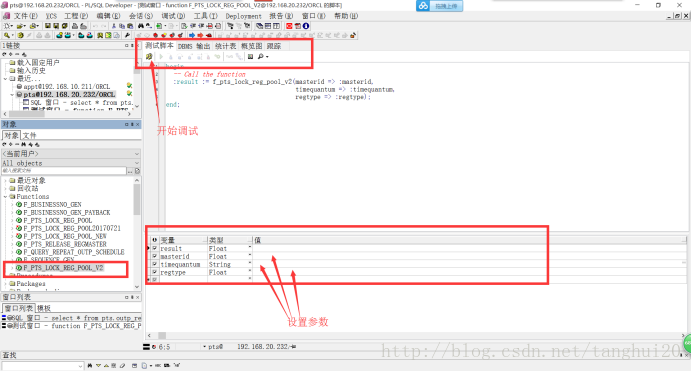Click the object search input field
692x371 pixels.
(x=64, y=171)
